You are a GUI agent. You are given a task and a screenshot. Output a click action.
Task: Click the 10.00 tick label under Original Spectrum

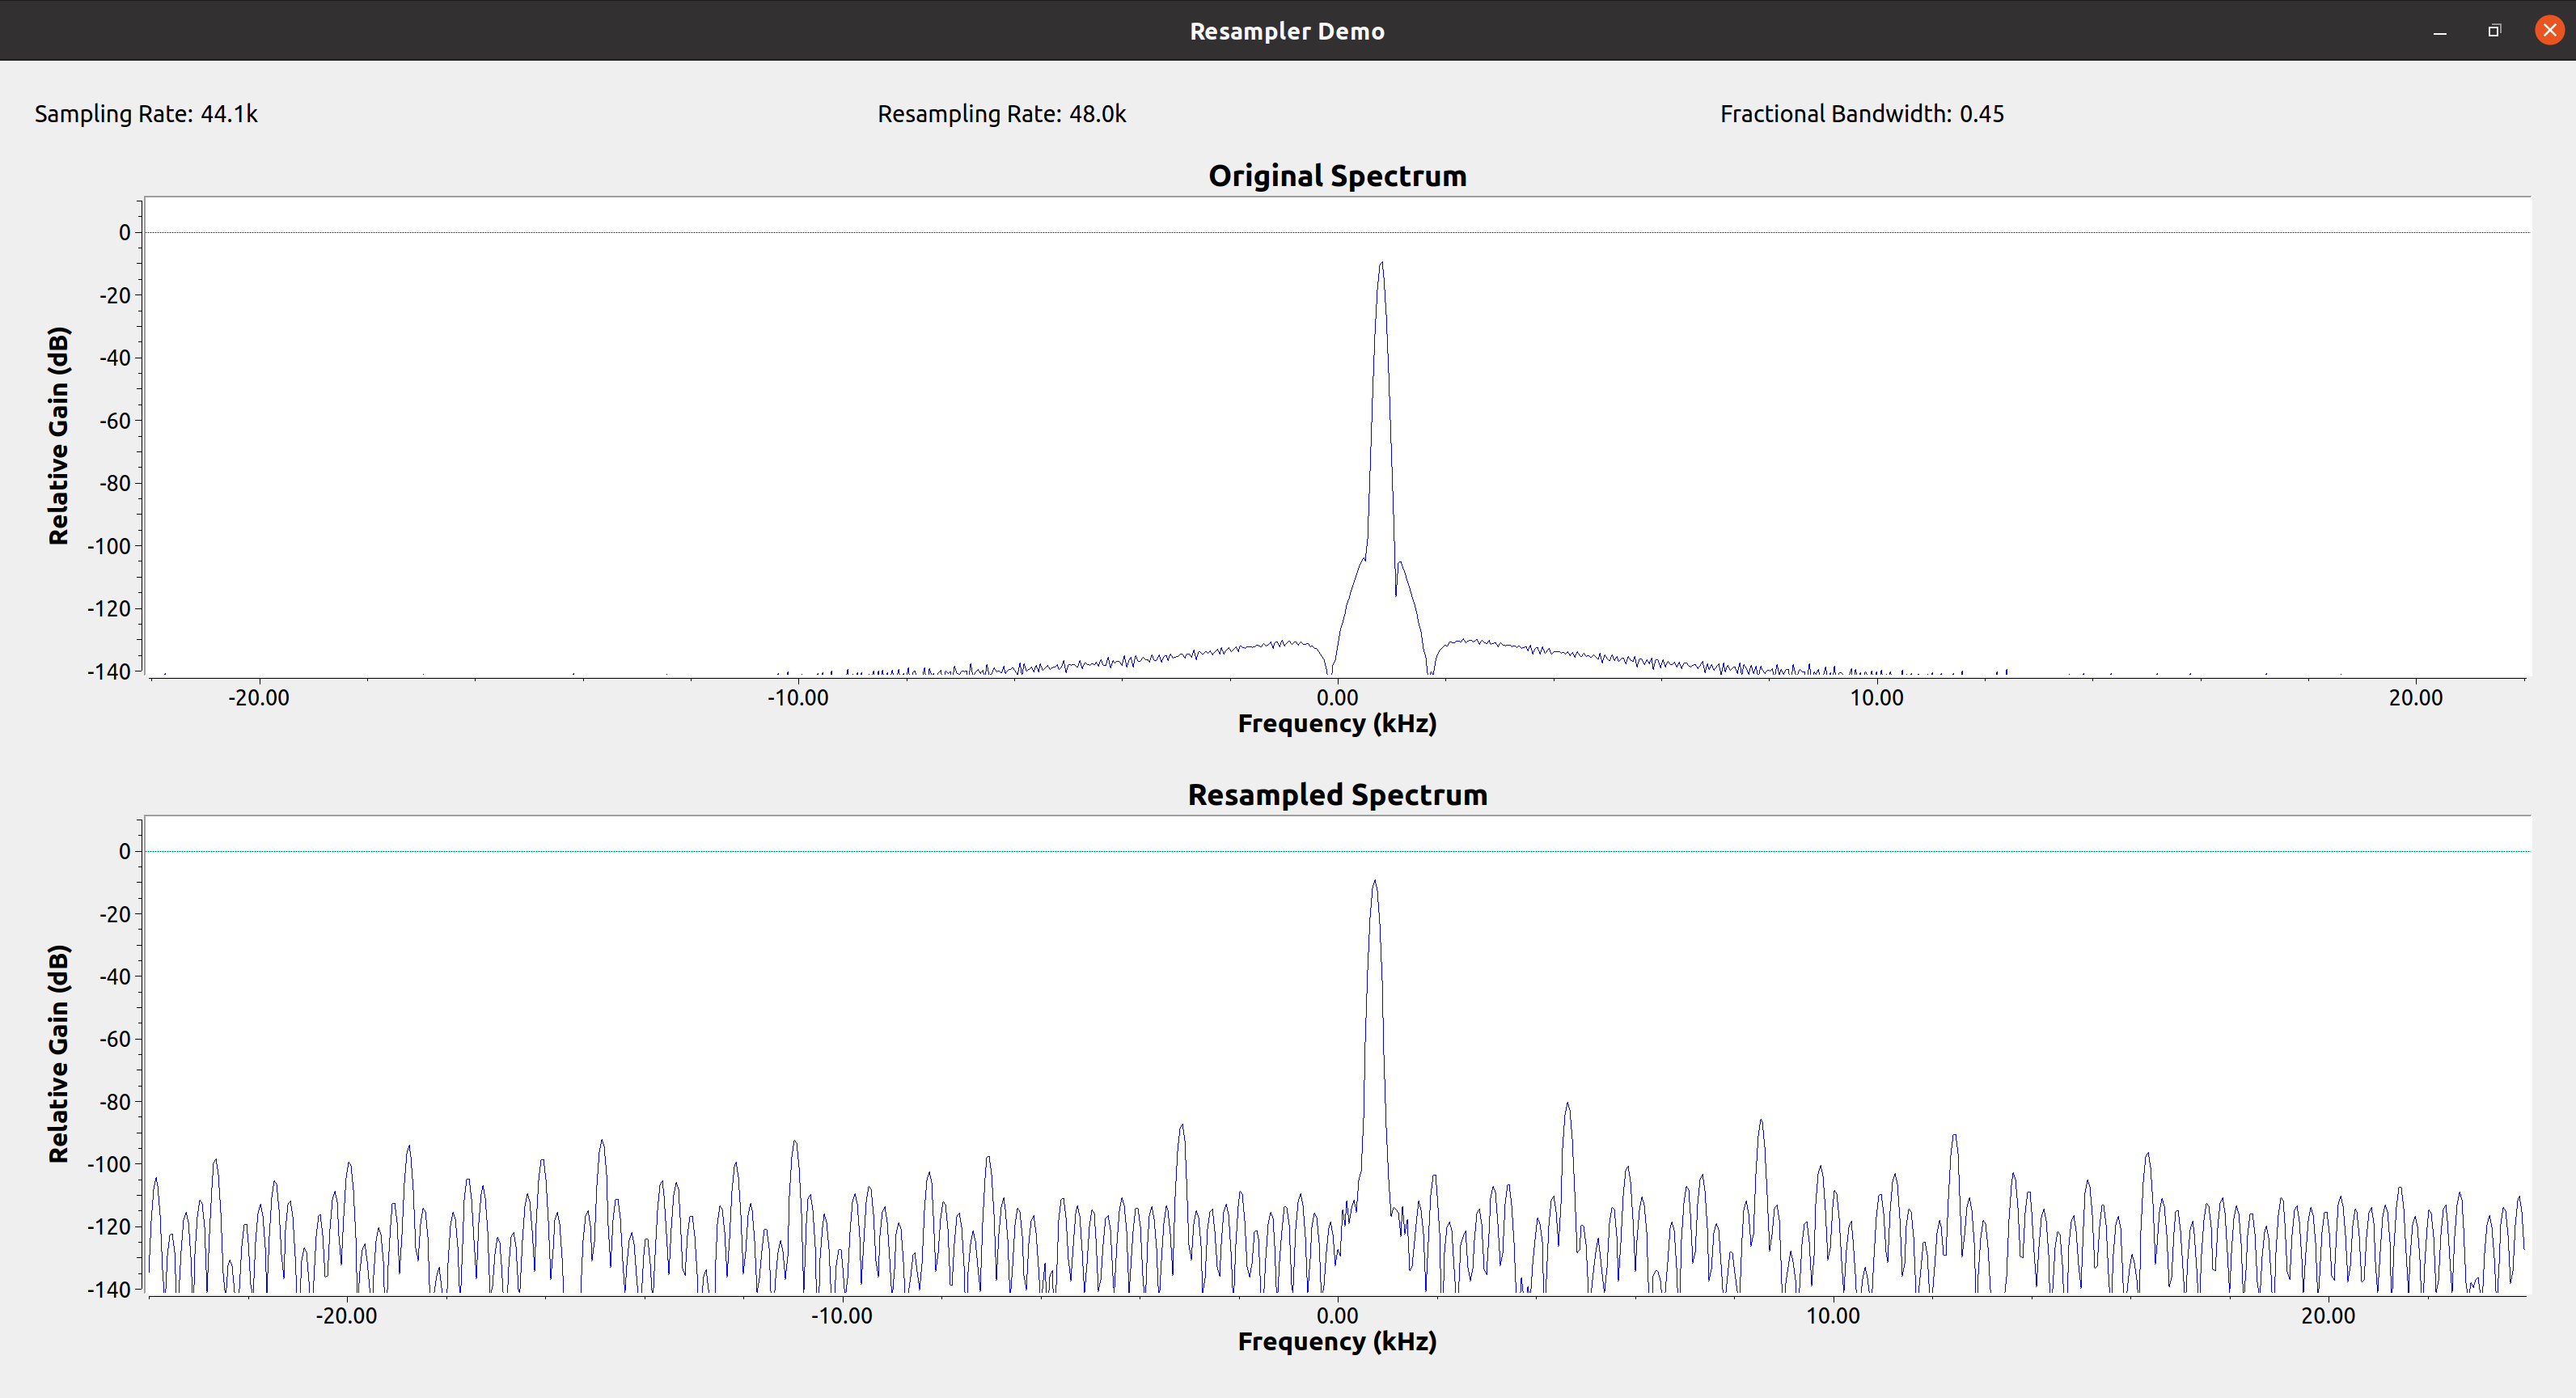click(1876, 698)
